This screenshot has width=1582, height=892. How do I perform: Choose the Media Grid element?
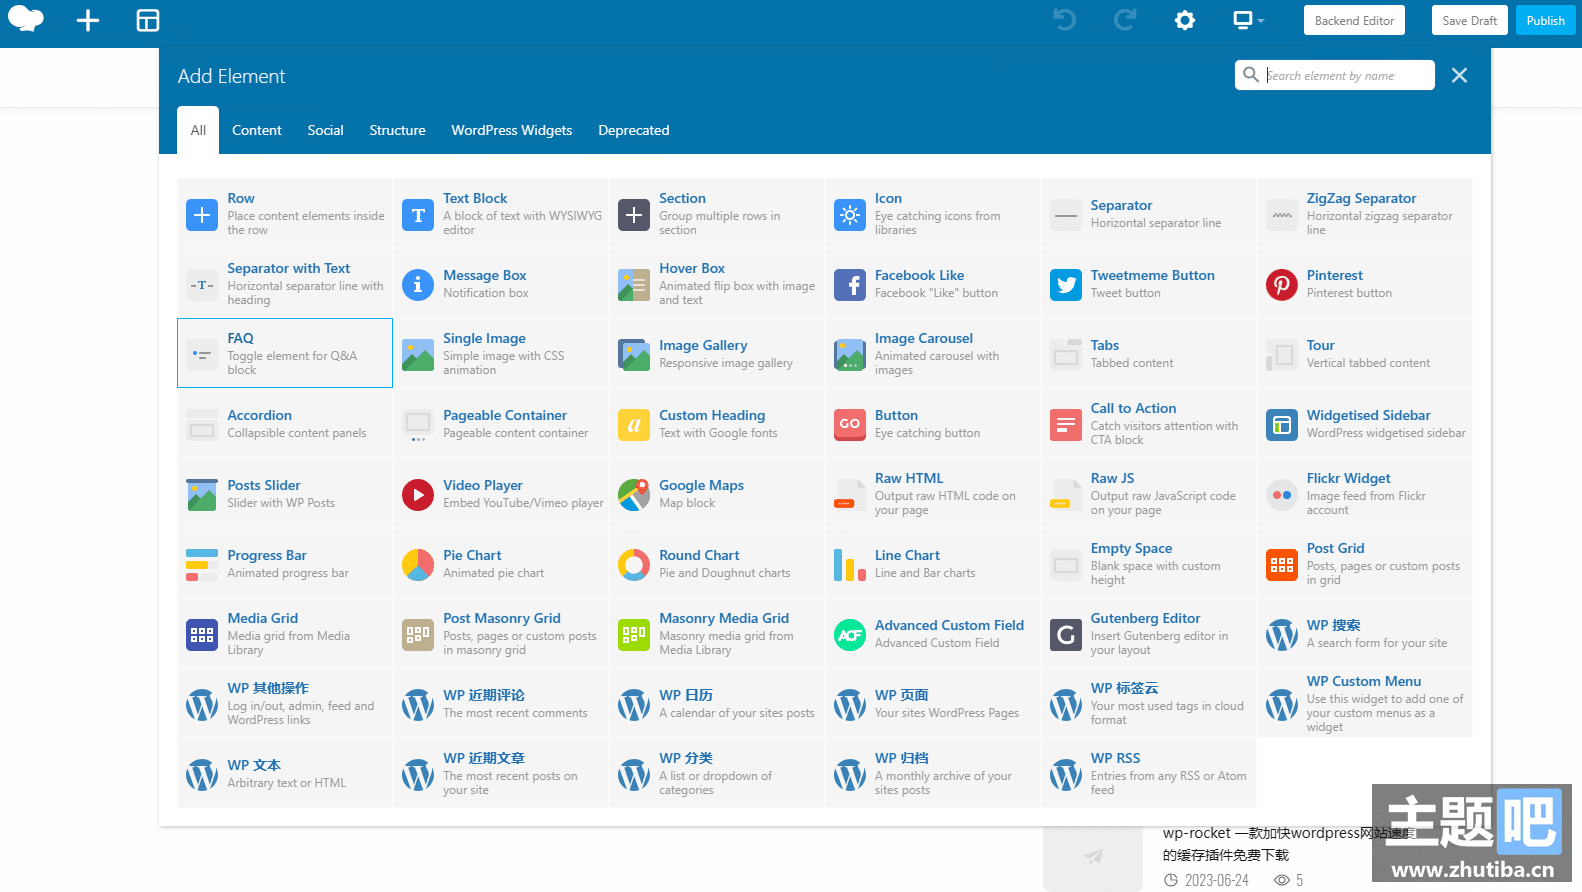pos(285,633)
